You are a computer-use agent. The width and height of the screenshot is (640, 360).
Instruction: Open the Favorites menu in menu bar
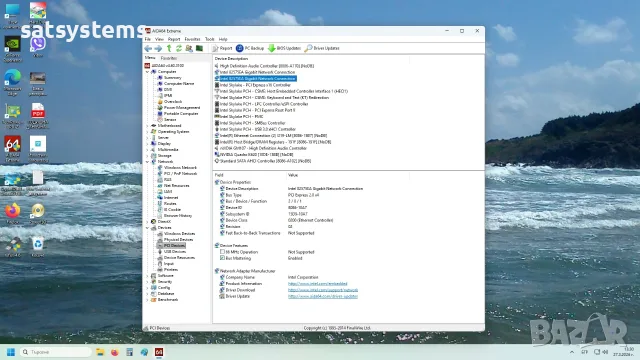(x=192, y=39)
